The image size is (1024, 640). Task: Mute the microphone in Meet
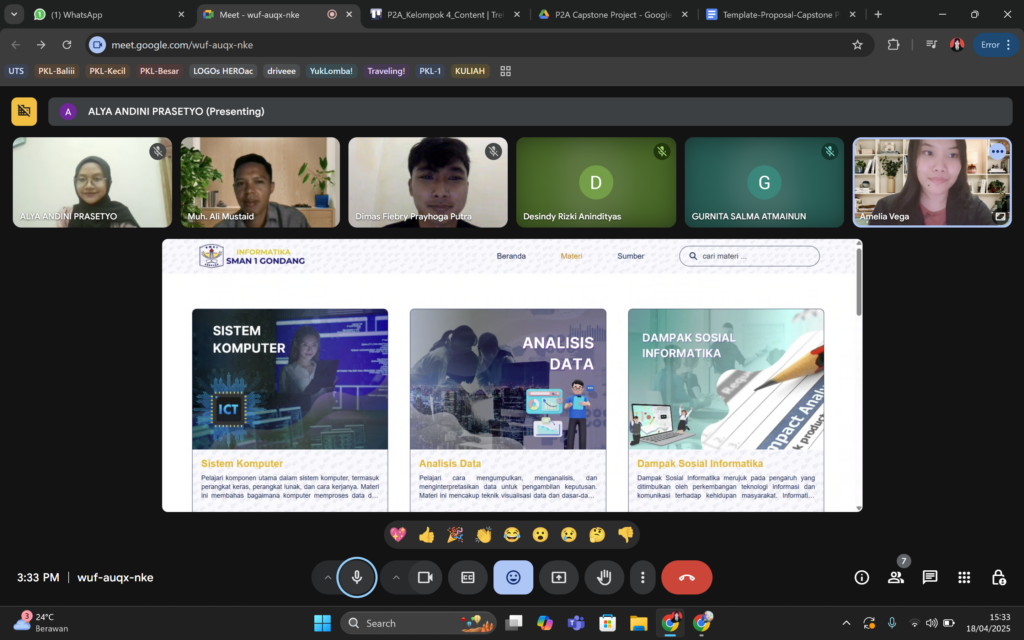(356, 577)
